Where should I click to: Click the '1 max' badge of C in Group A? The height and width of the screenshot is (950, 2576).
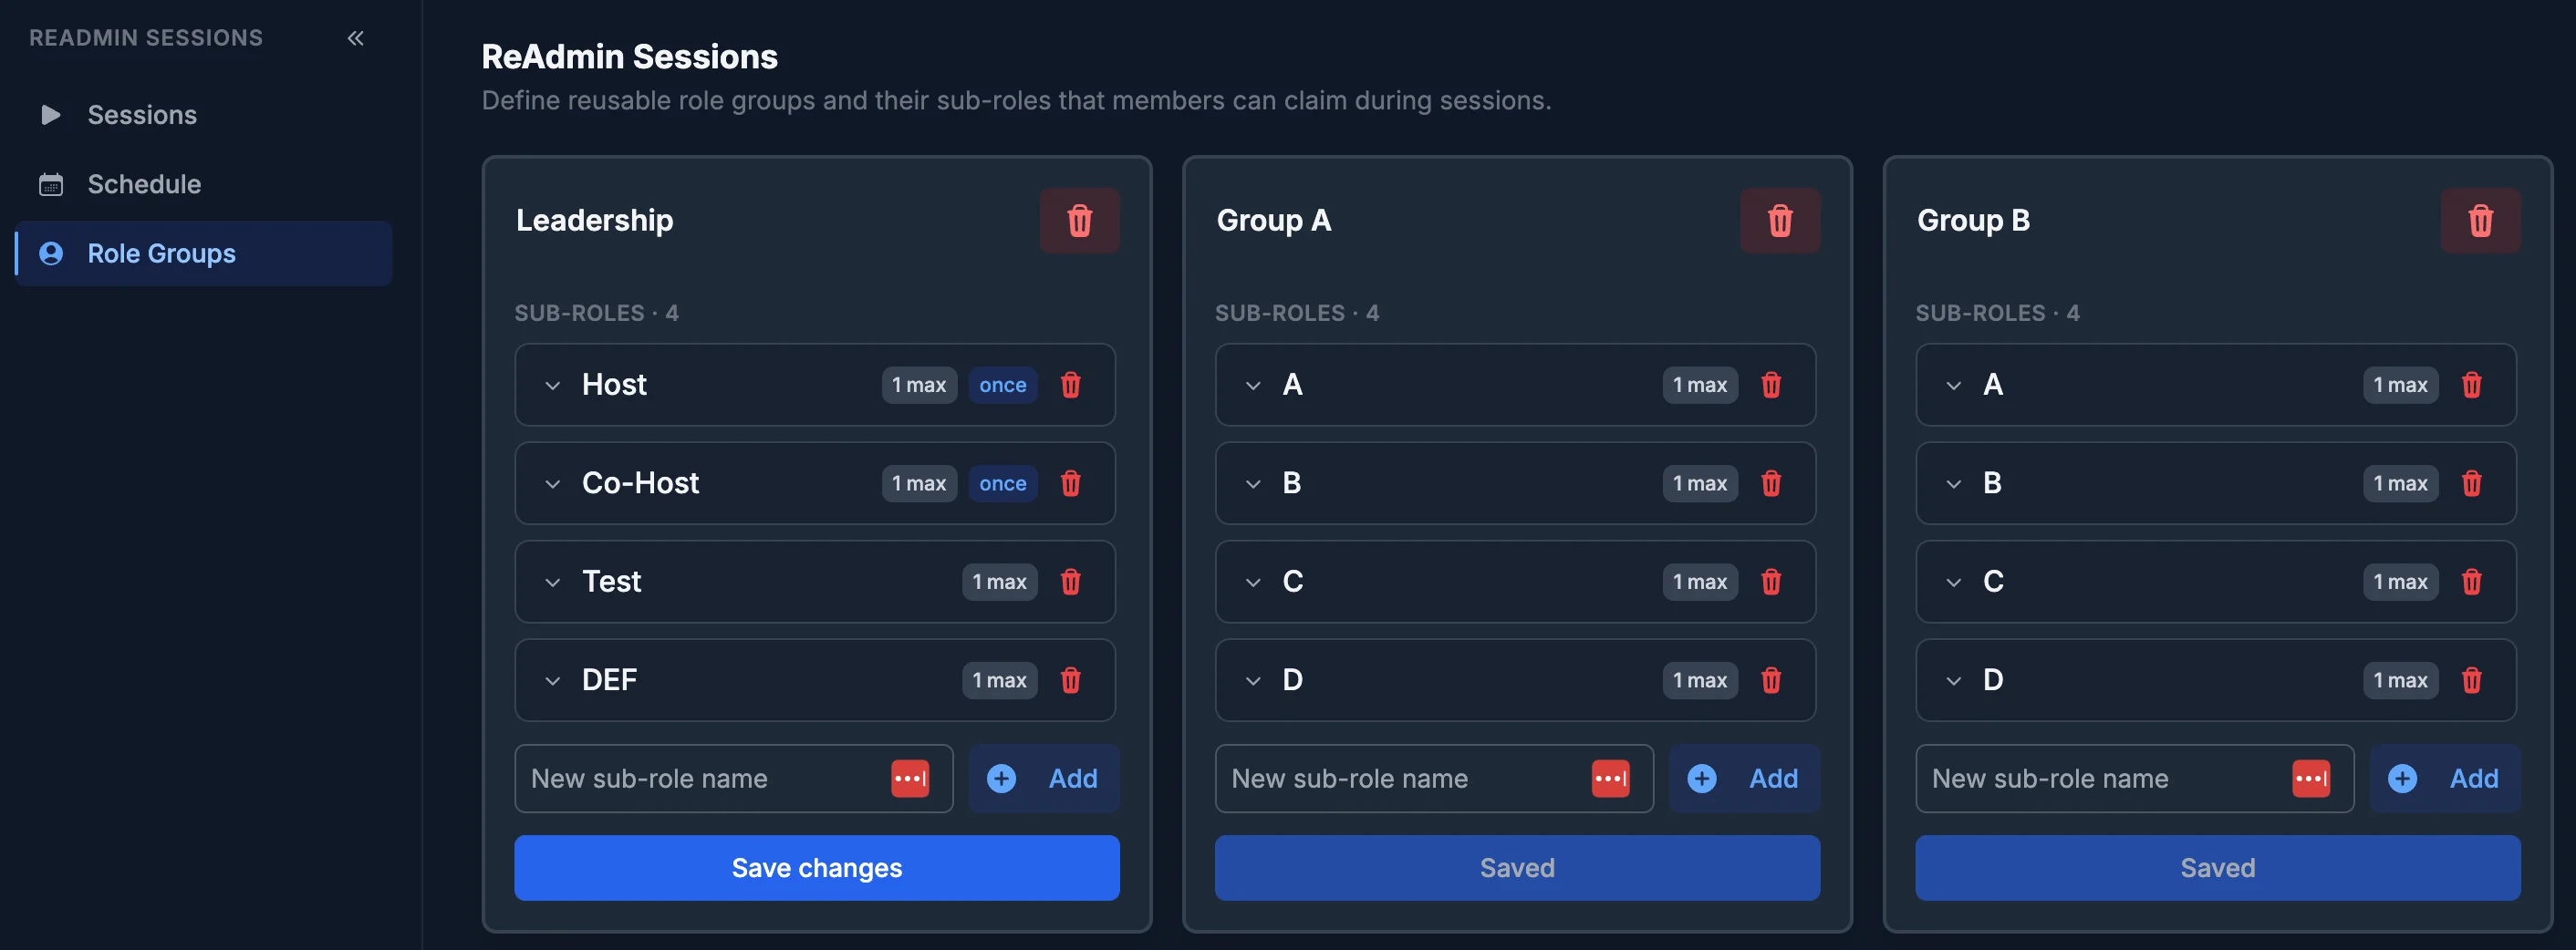coord(1700,582)
